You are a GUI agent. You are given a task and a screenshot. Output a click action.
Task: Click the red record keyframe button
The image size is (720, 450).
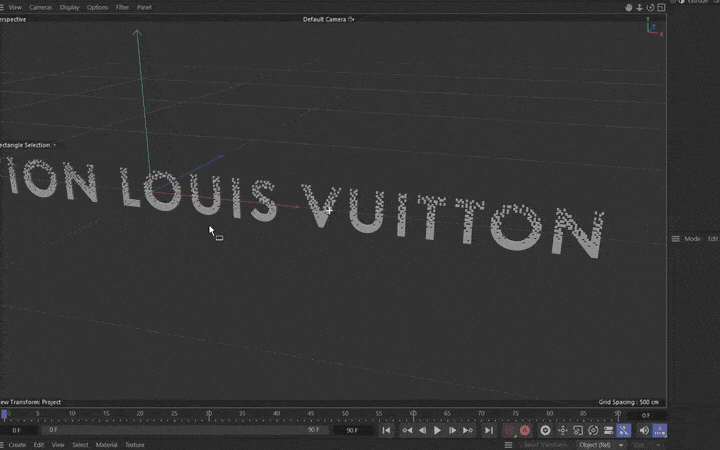pyautogui.click(x=510, y=430)
